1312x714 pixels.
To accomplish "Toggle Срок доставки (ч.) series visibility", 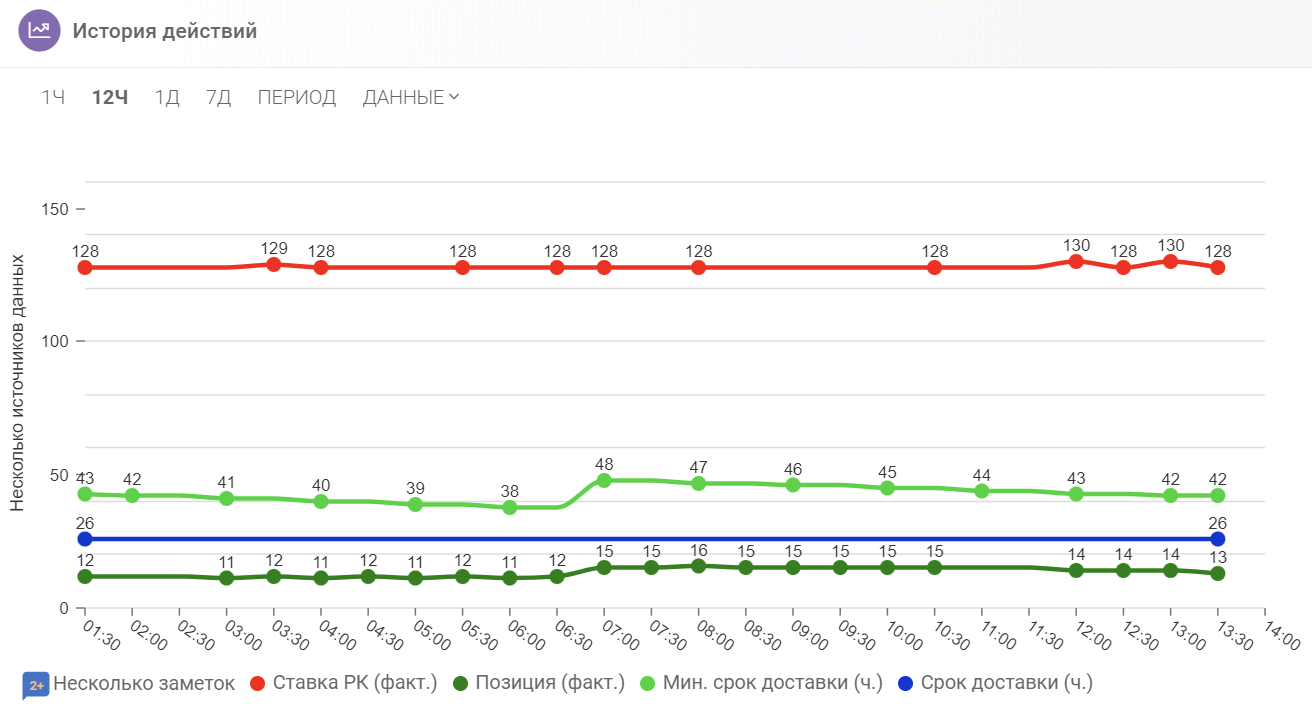I will [1006, 684].
